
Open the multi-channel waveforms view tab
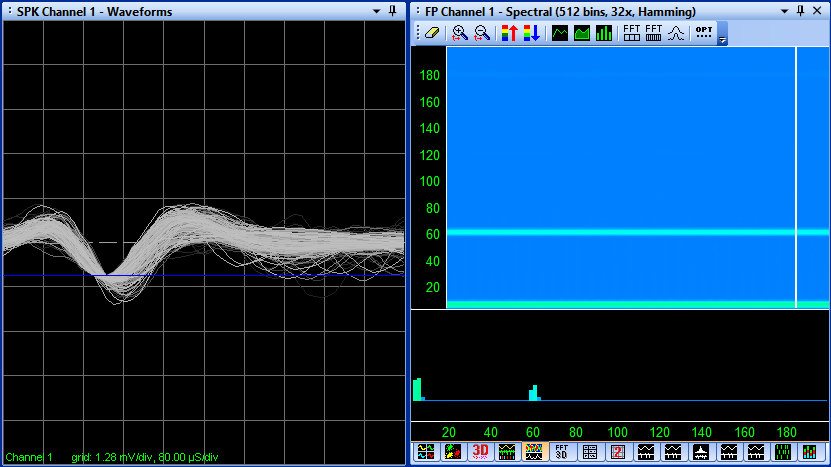point(425,452)
